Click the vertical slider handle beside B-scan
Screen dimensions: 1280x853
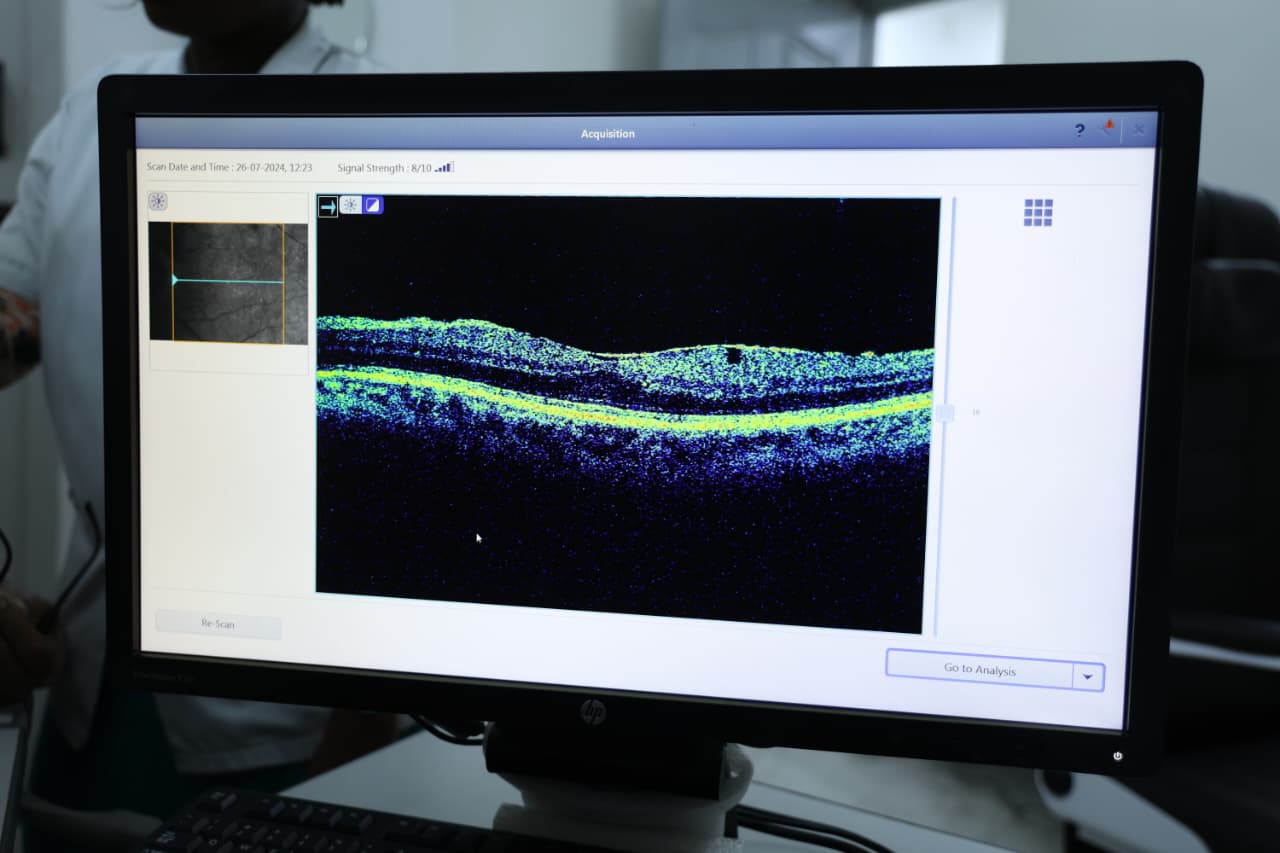coord(945,412)
